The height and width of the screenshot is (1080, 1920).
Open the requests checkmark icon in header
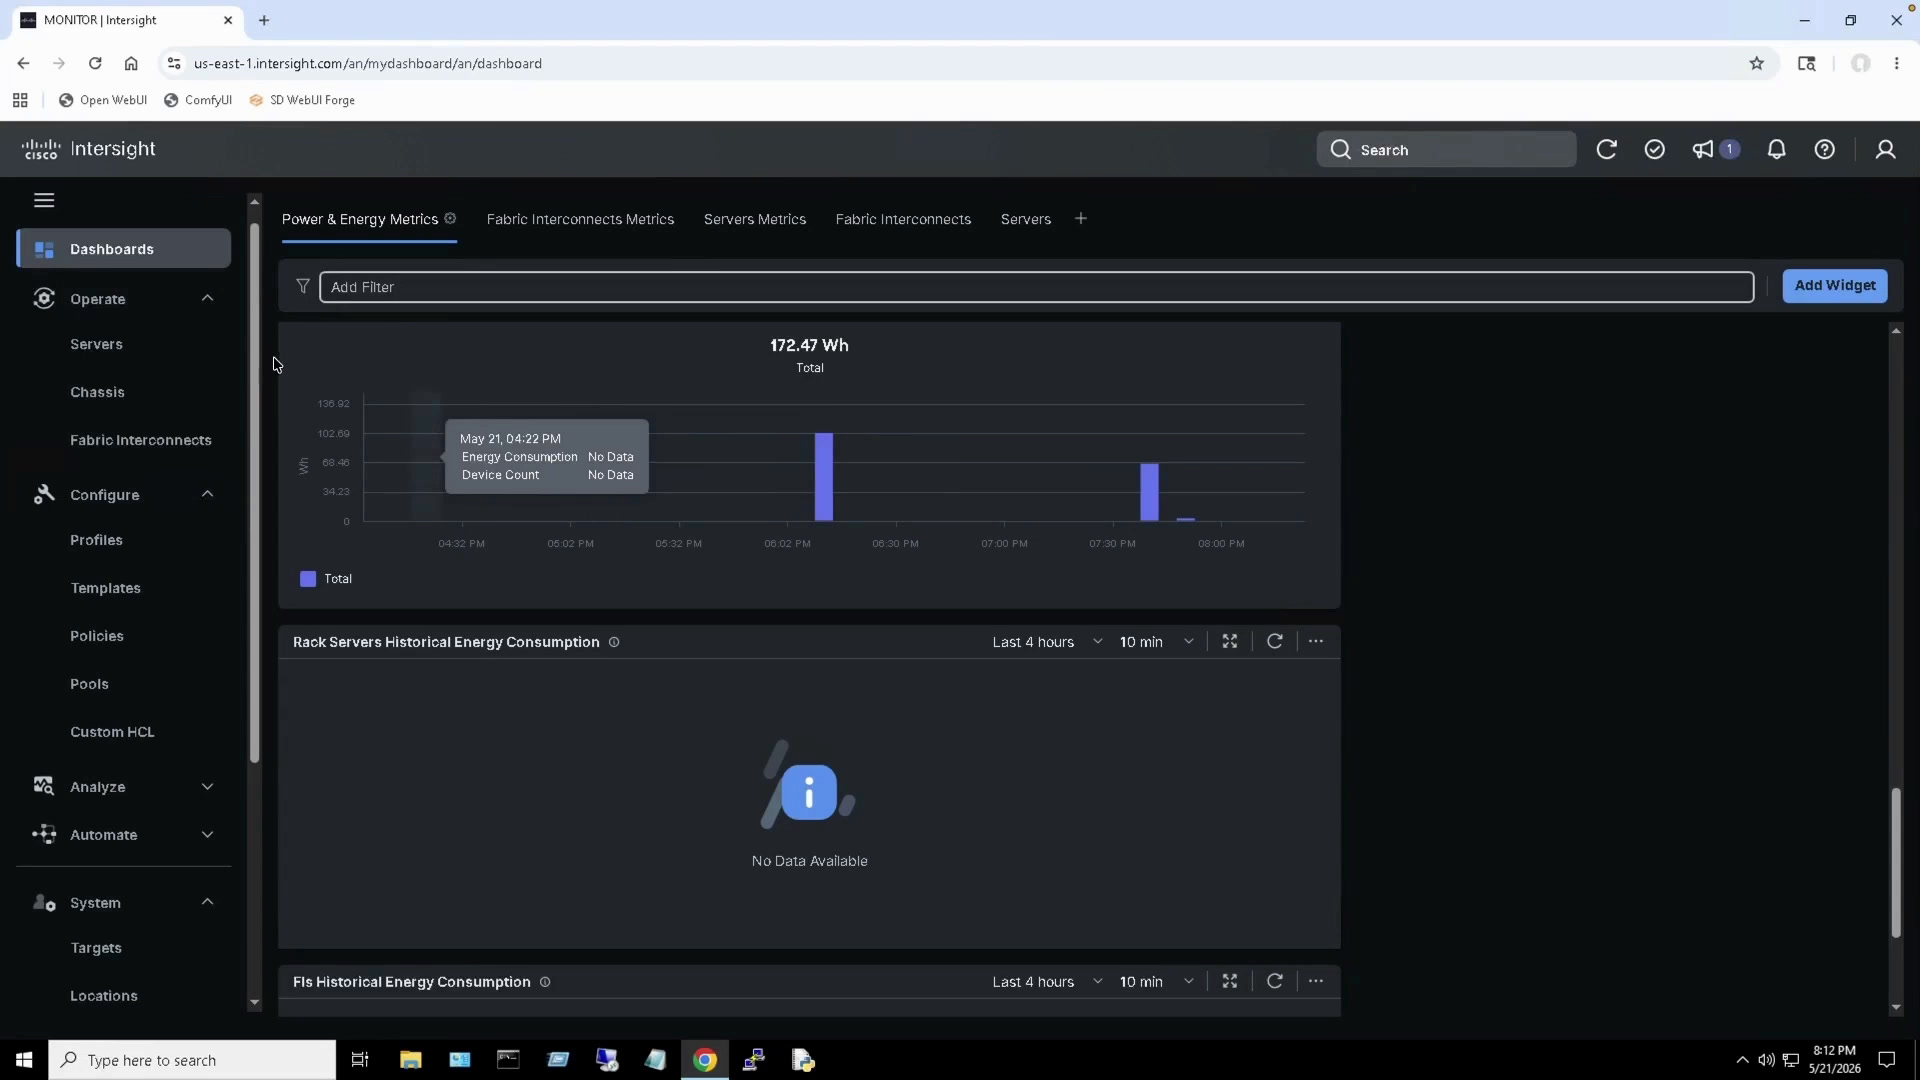coord(1655,150)
